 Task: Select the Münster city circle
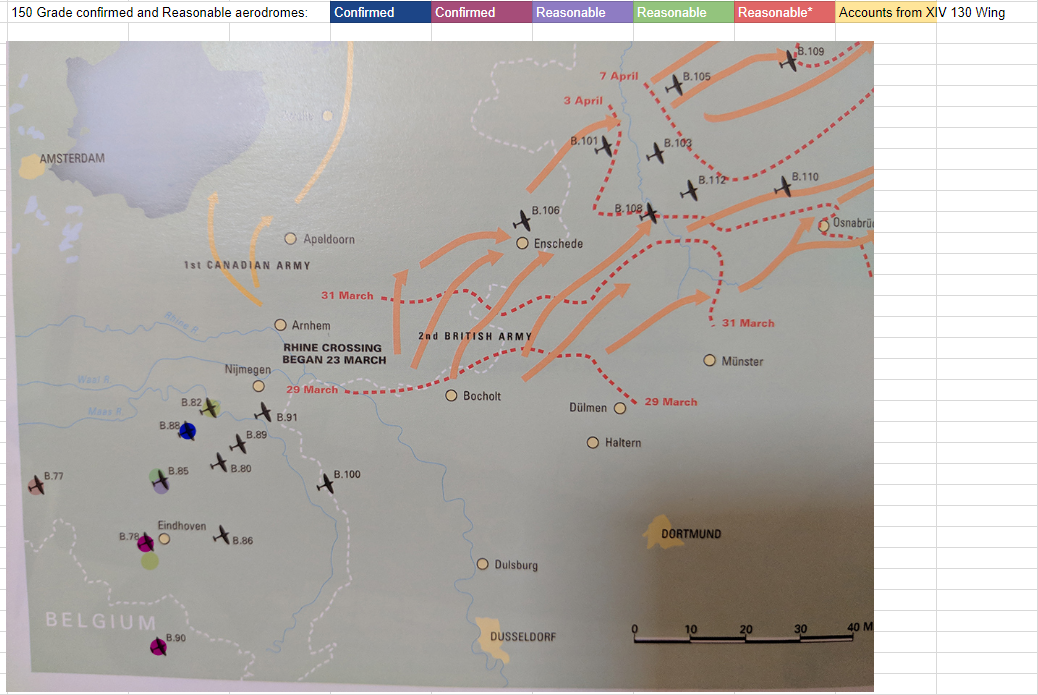pos(710,360)
